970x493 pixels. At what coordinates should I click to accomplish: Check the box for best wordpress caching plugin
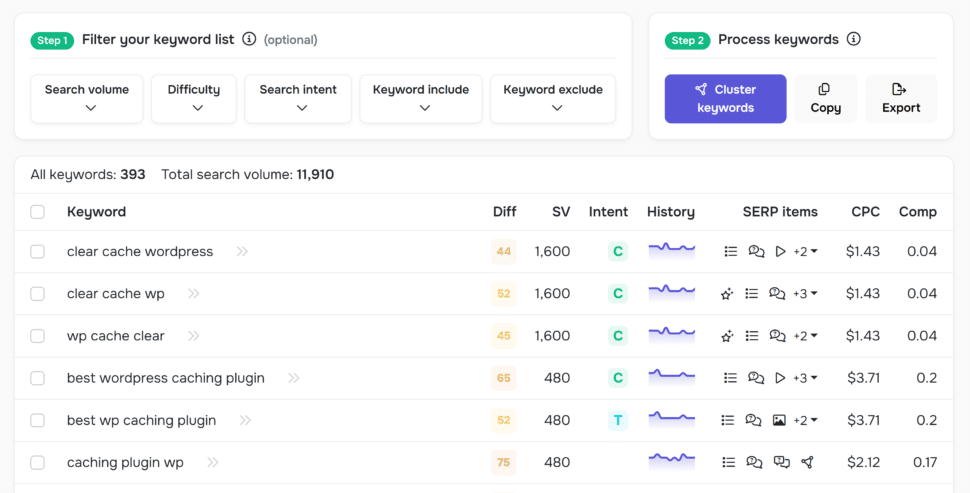(x=38, y=378)
